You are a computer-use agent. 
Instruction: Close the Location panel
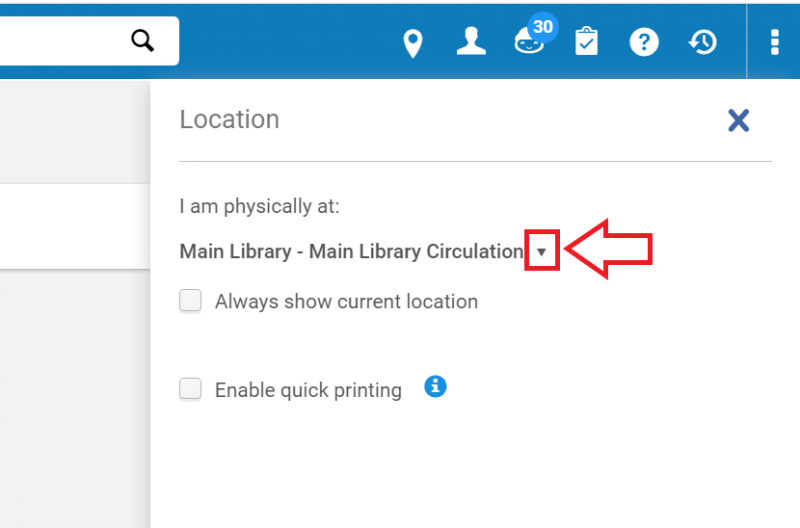point(738,120)
